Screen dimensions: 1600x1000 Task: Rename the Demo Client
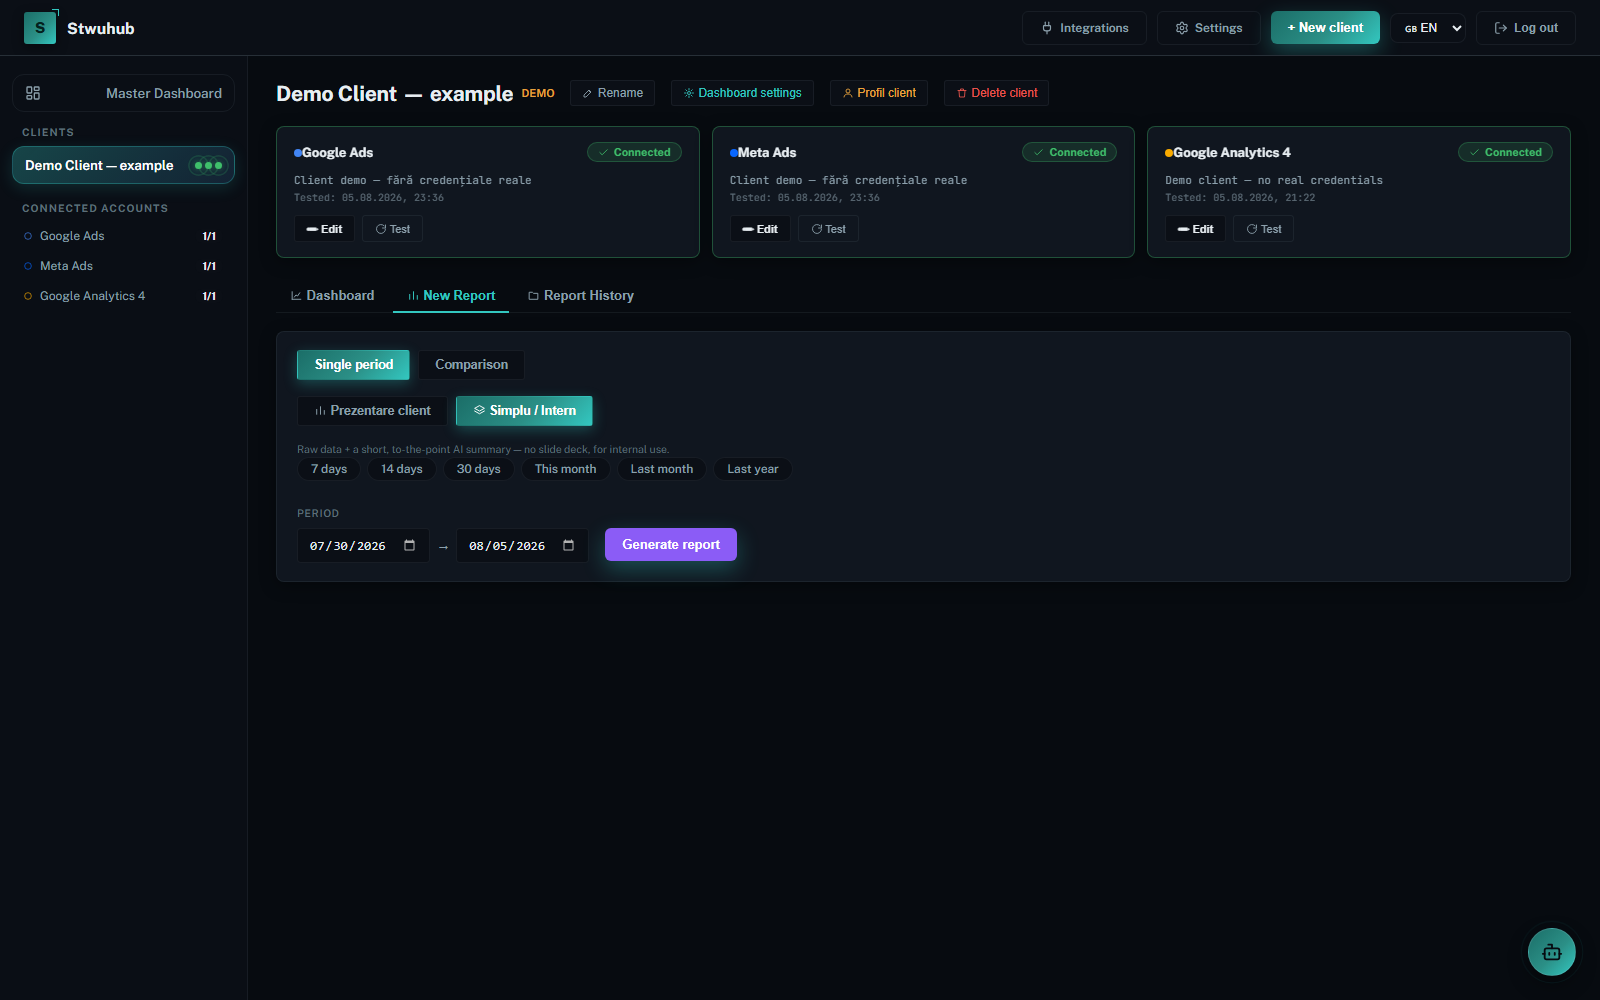612,93
